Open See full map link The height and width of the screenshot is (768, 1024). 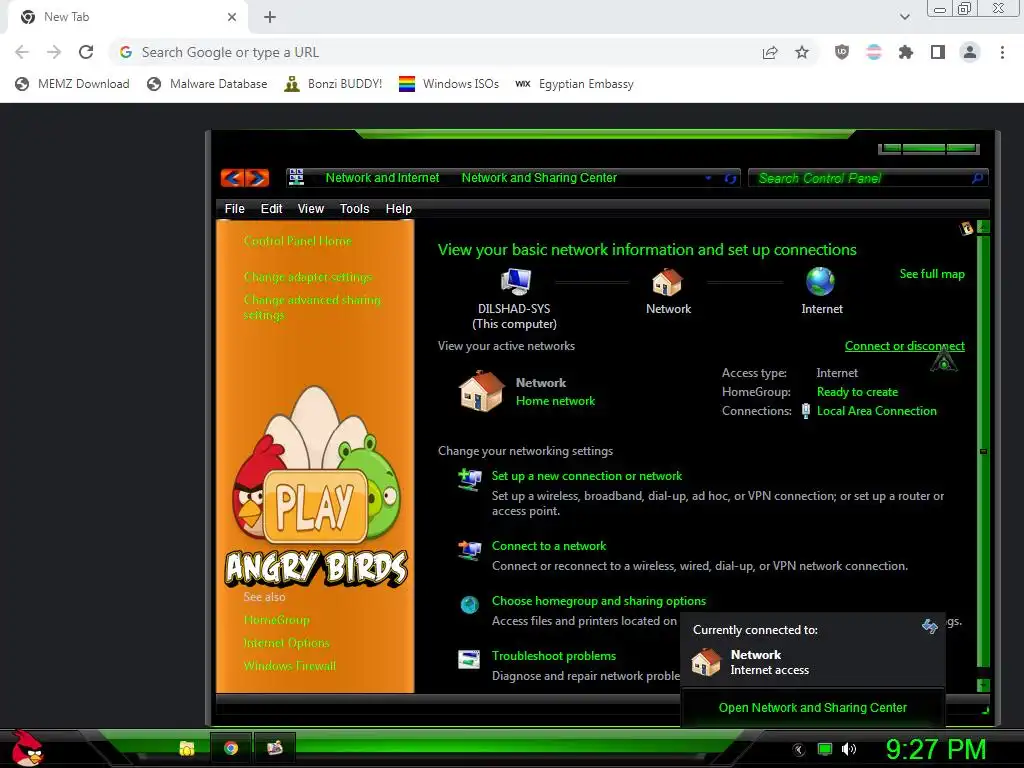(932, 274)
